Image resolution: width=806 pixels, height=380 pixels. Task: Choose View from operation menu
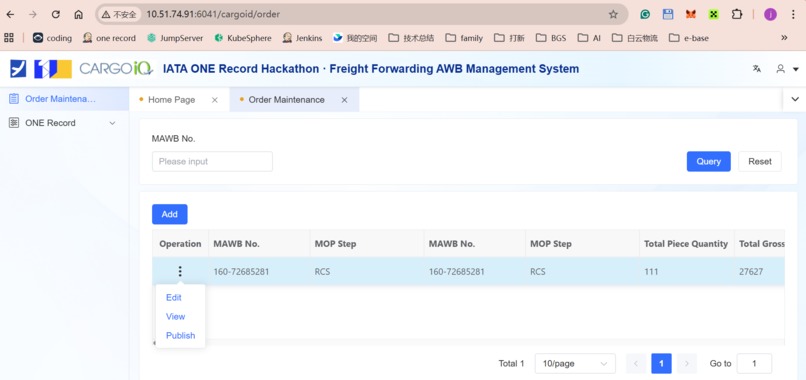pos(175,317)
